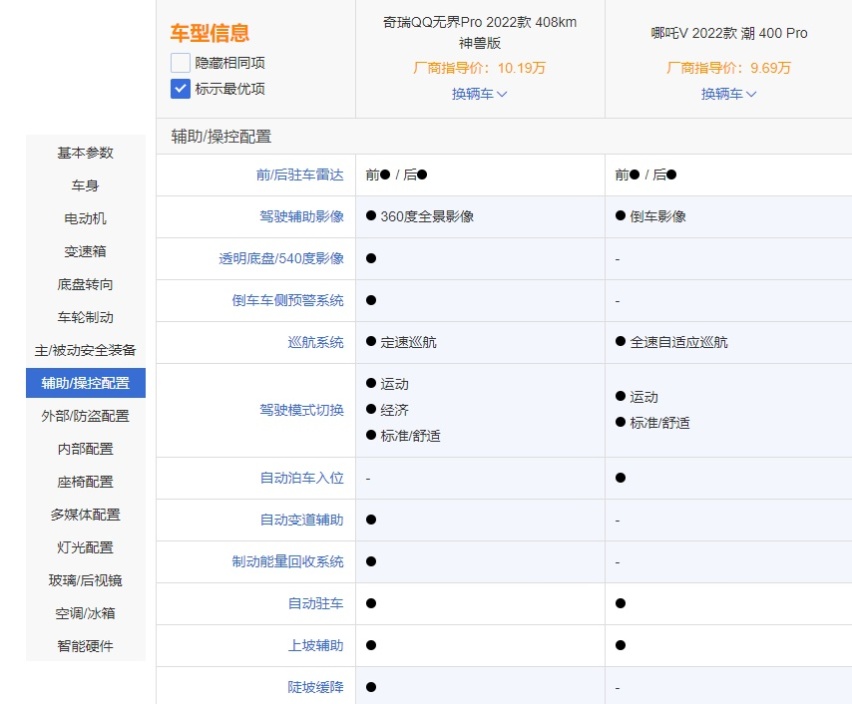Select highlighted 辅助/操控配置 sidebar item
Viewport: 852px width, 704px height.
(85, 383)
